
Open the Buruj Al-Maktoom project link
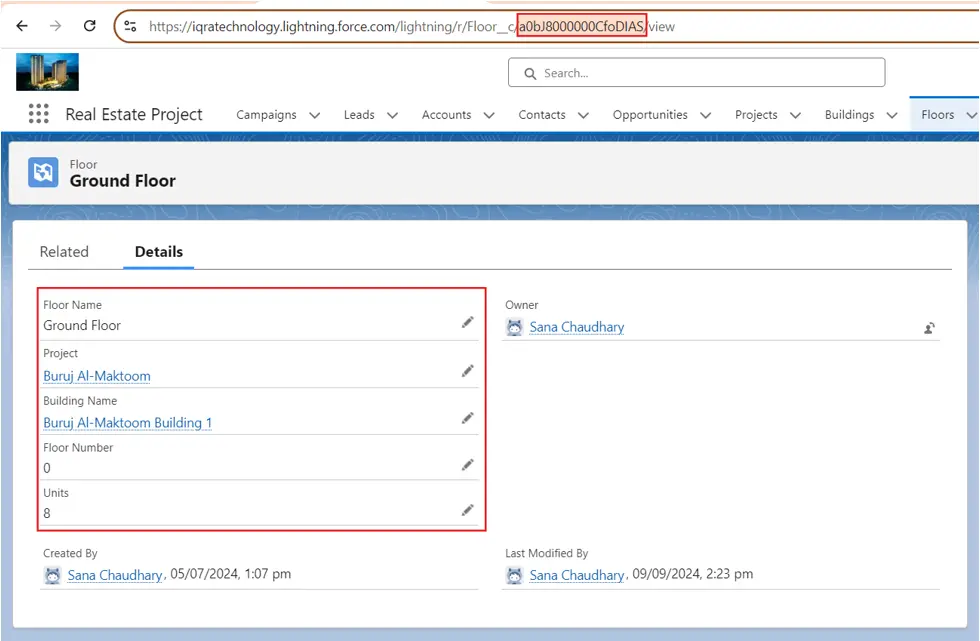point(97,376)
